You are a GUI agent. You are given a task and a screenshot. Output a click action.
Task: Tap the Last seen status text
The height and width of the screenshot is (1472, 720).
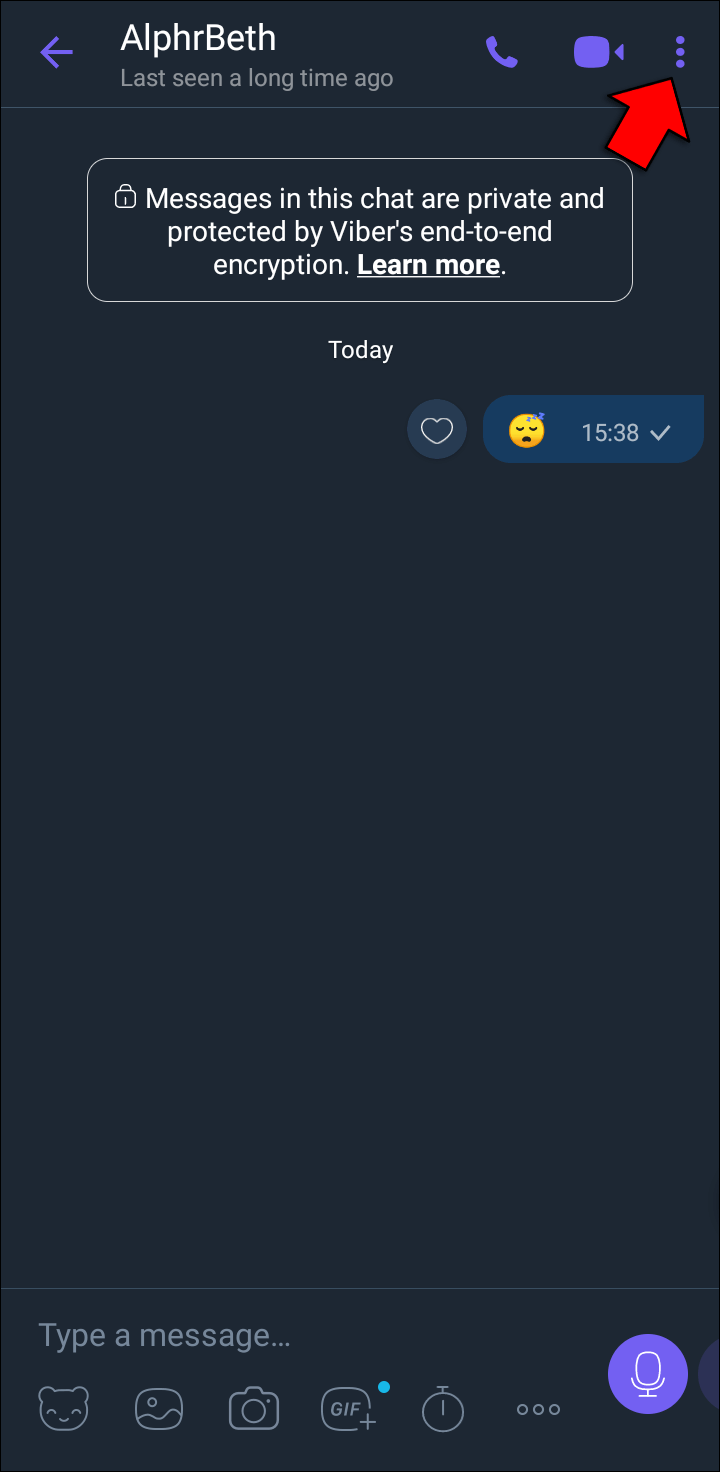pos(257,78)
